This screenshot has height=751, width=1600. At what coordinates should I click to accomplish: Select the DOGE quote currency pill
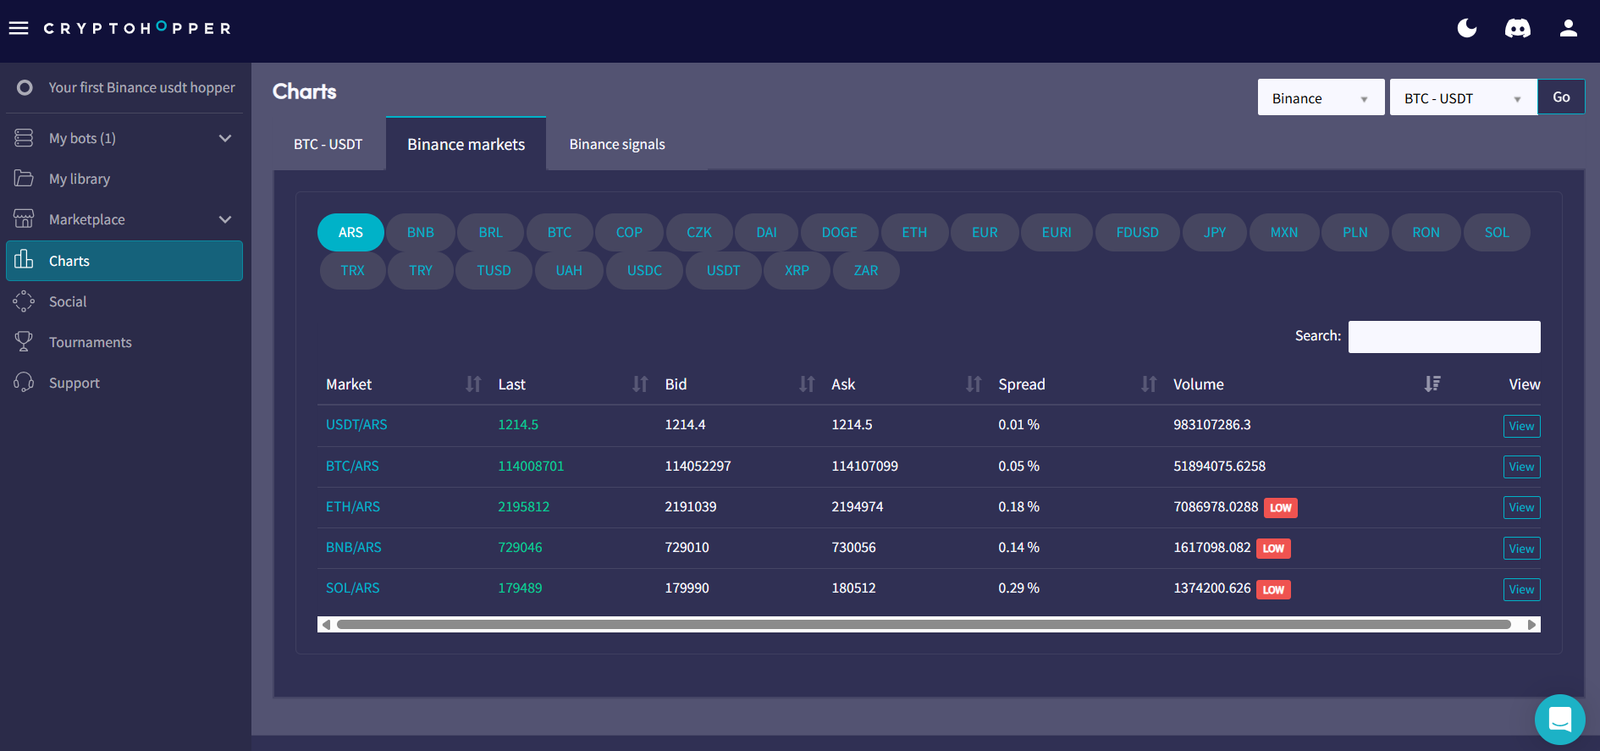[839, 232]
